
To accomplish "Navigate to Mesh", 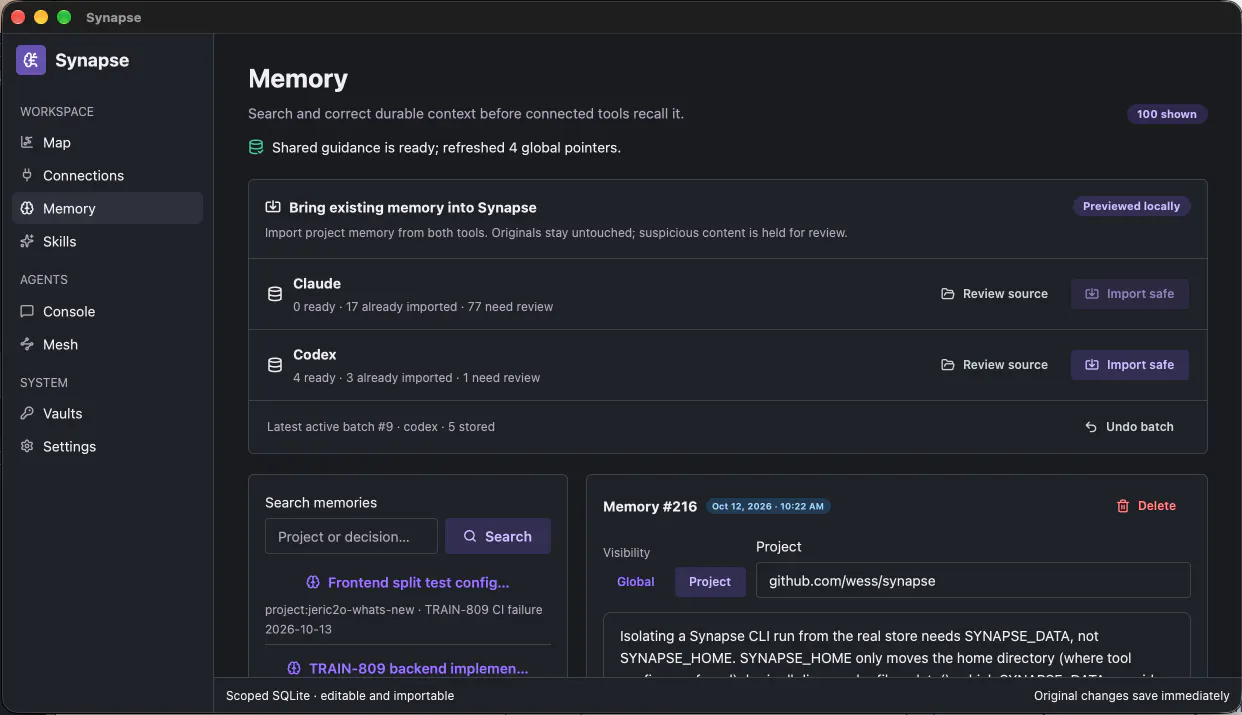I will click(107, 345).
